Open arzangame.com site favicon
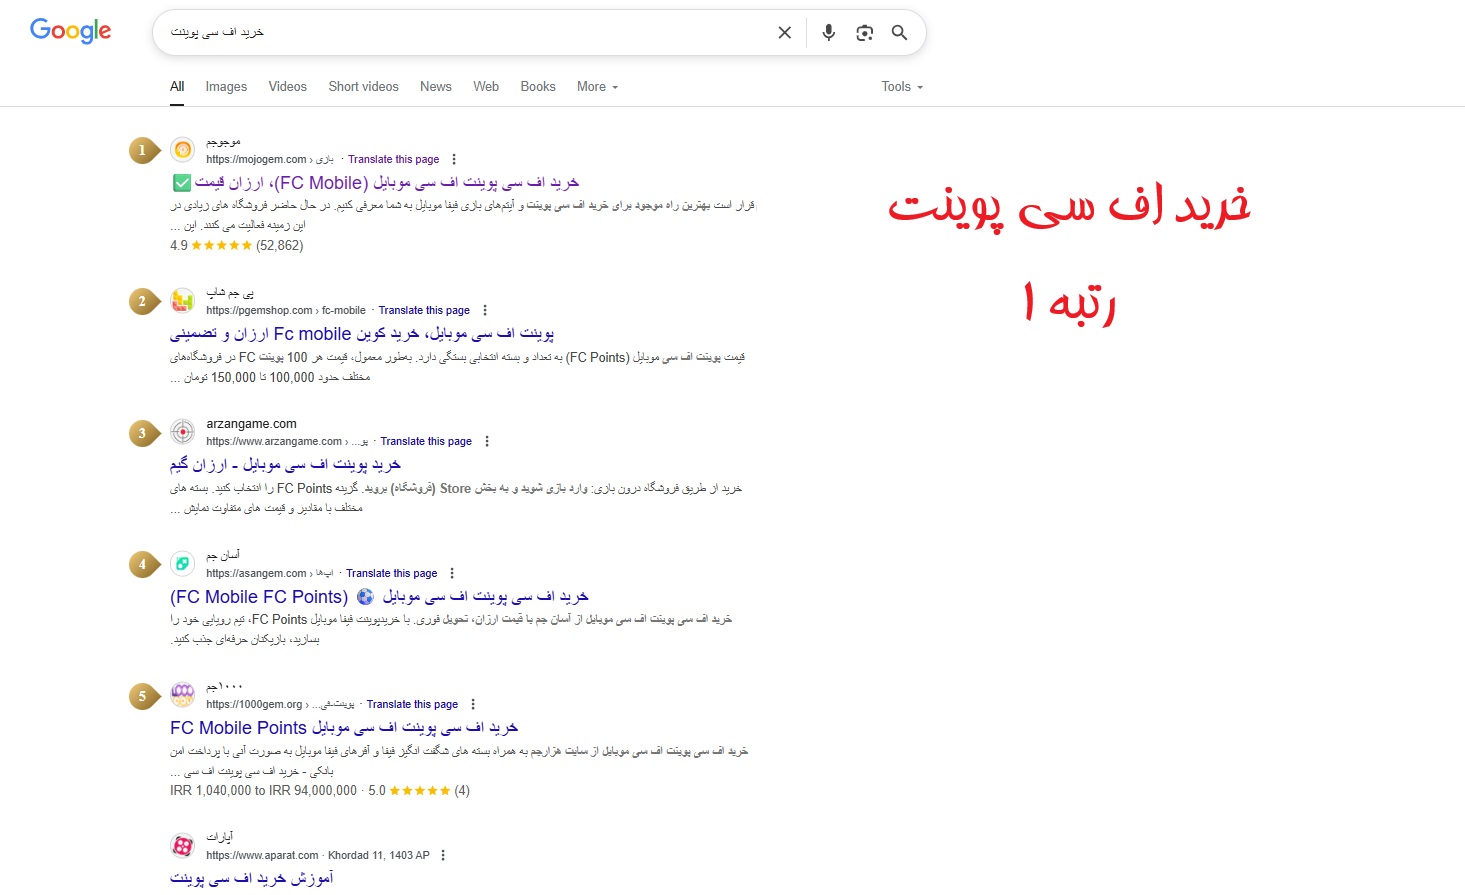 pos(183,432)
